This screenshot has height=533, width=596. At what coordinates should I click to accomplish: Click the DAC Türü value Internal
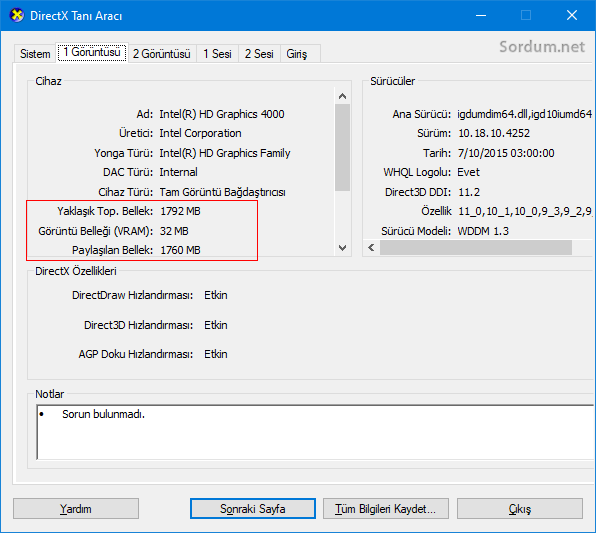tap(178, 172)
